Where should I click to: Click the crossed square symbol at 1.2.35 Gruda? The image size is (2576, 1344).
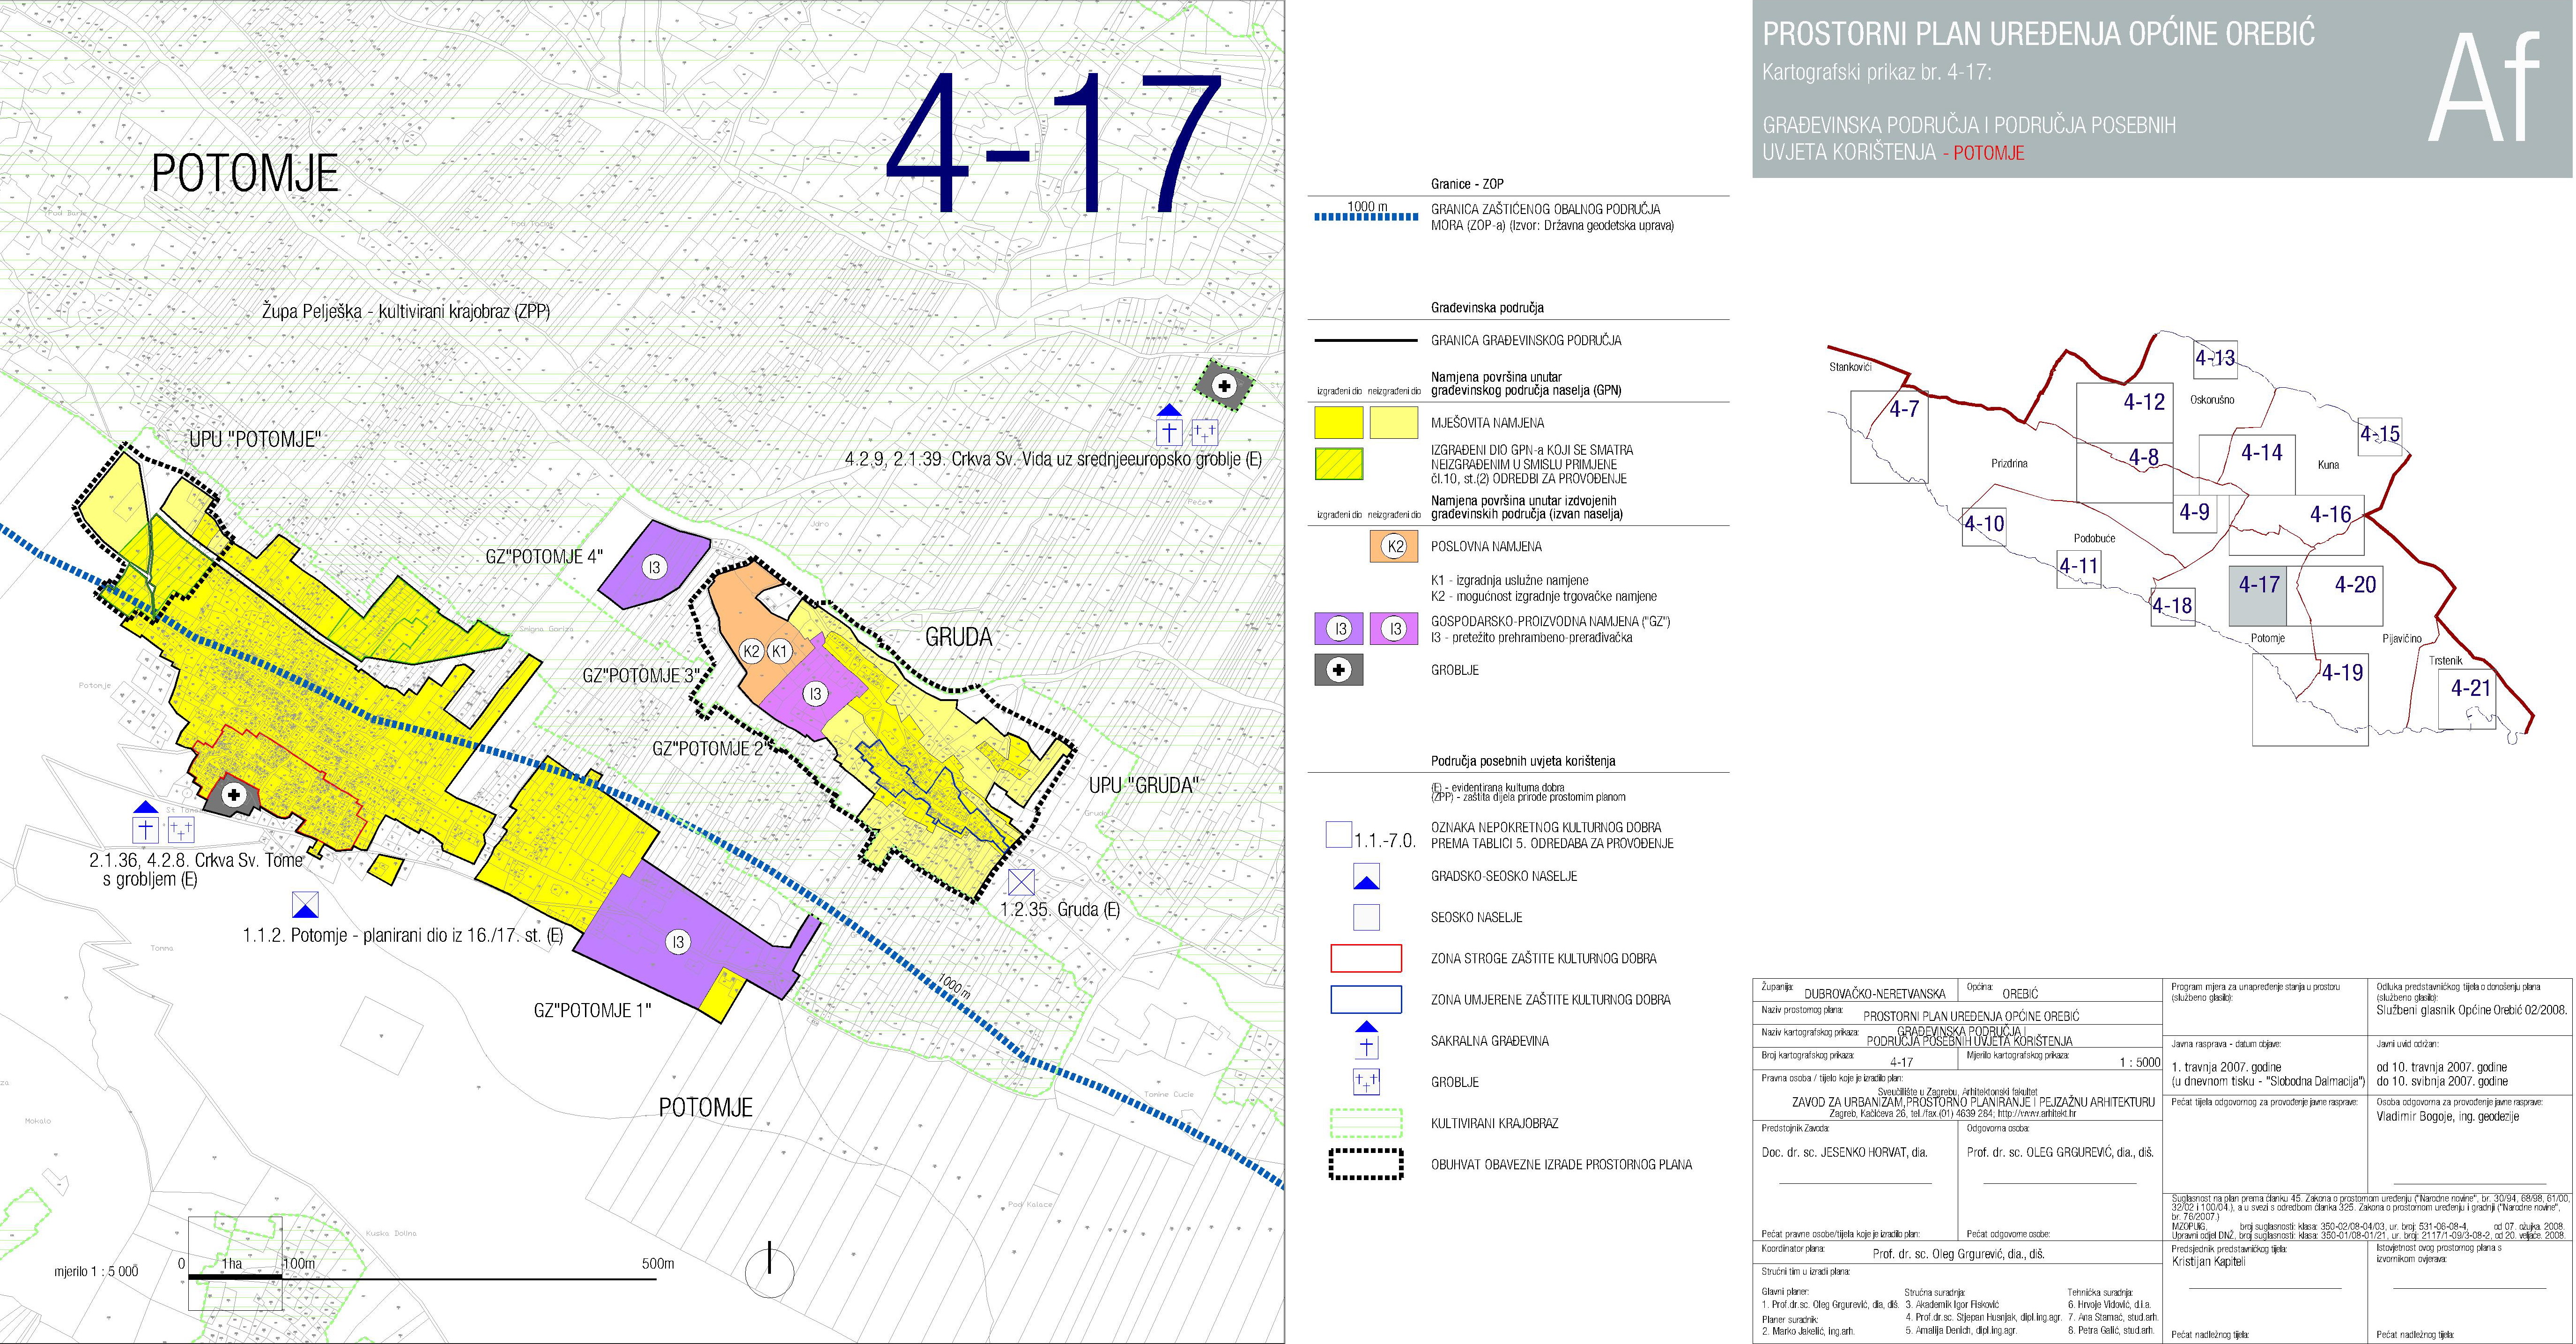[x=1020, y=882]
